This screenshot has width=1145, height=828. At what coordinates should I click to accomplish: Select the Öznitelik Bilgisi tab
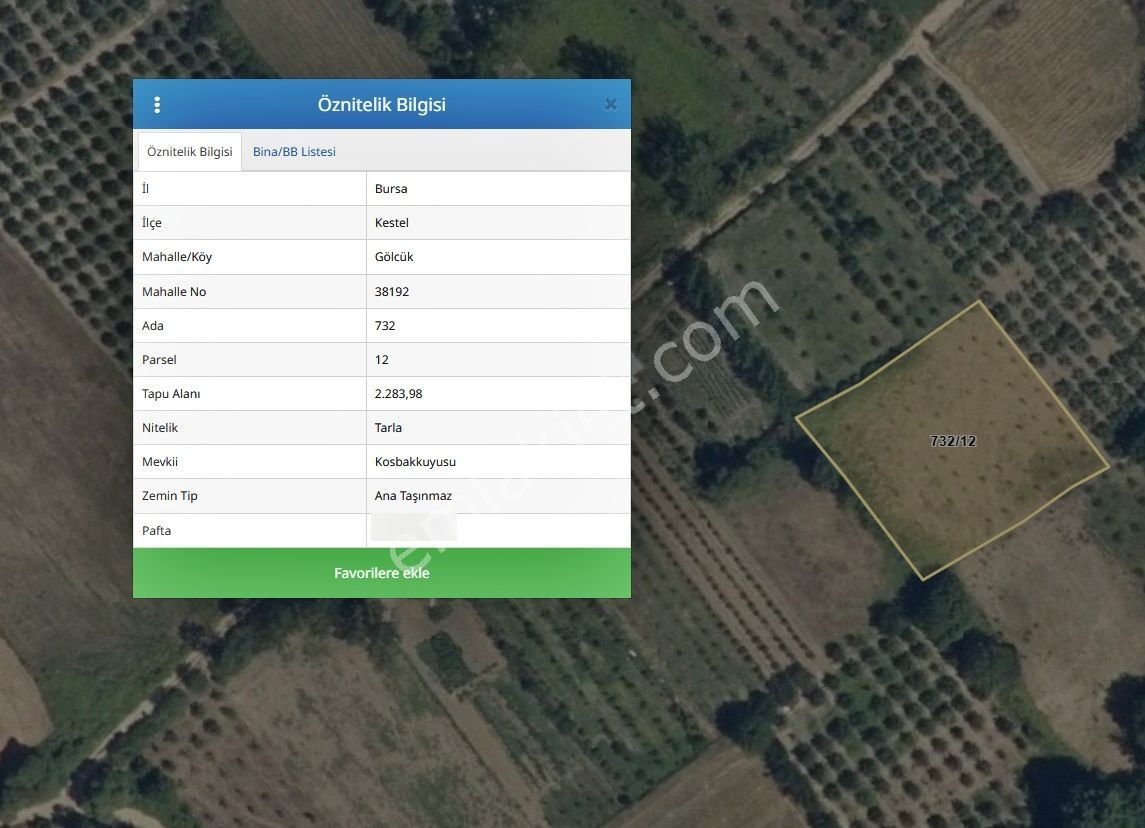(x=189, y=152)
